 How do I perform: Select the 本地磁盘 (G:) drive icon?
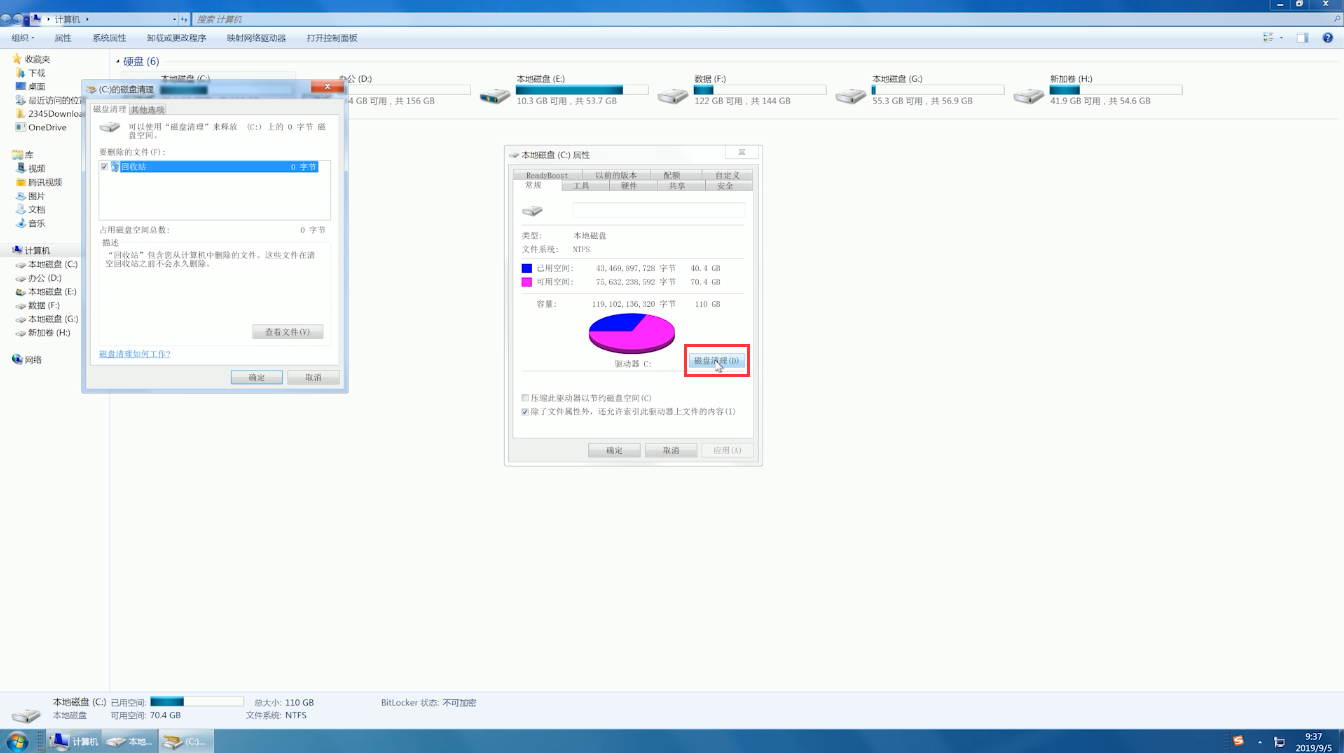(850, 95)
